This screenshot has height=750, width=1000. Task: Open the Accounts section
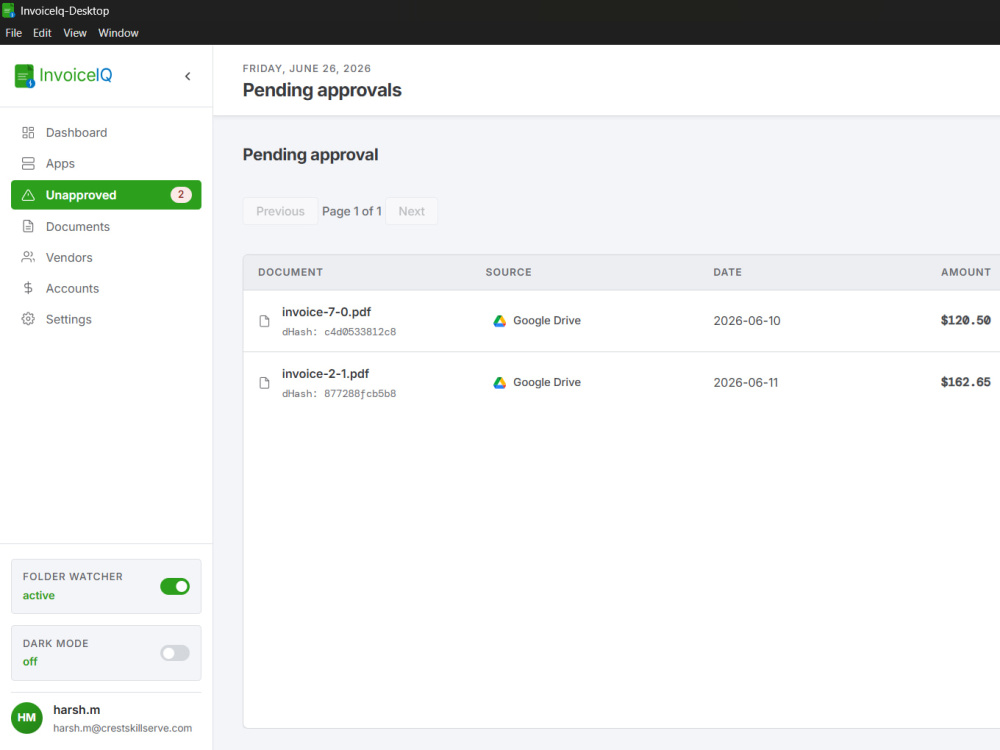pyautogui.click(x=106, y=288)
